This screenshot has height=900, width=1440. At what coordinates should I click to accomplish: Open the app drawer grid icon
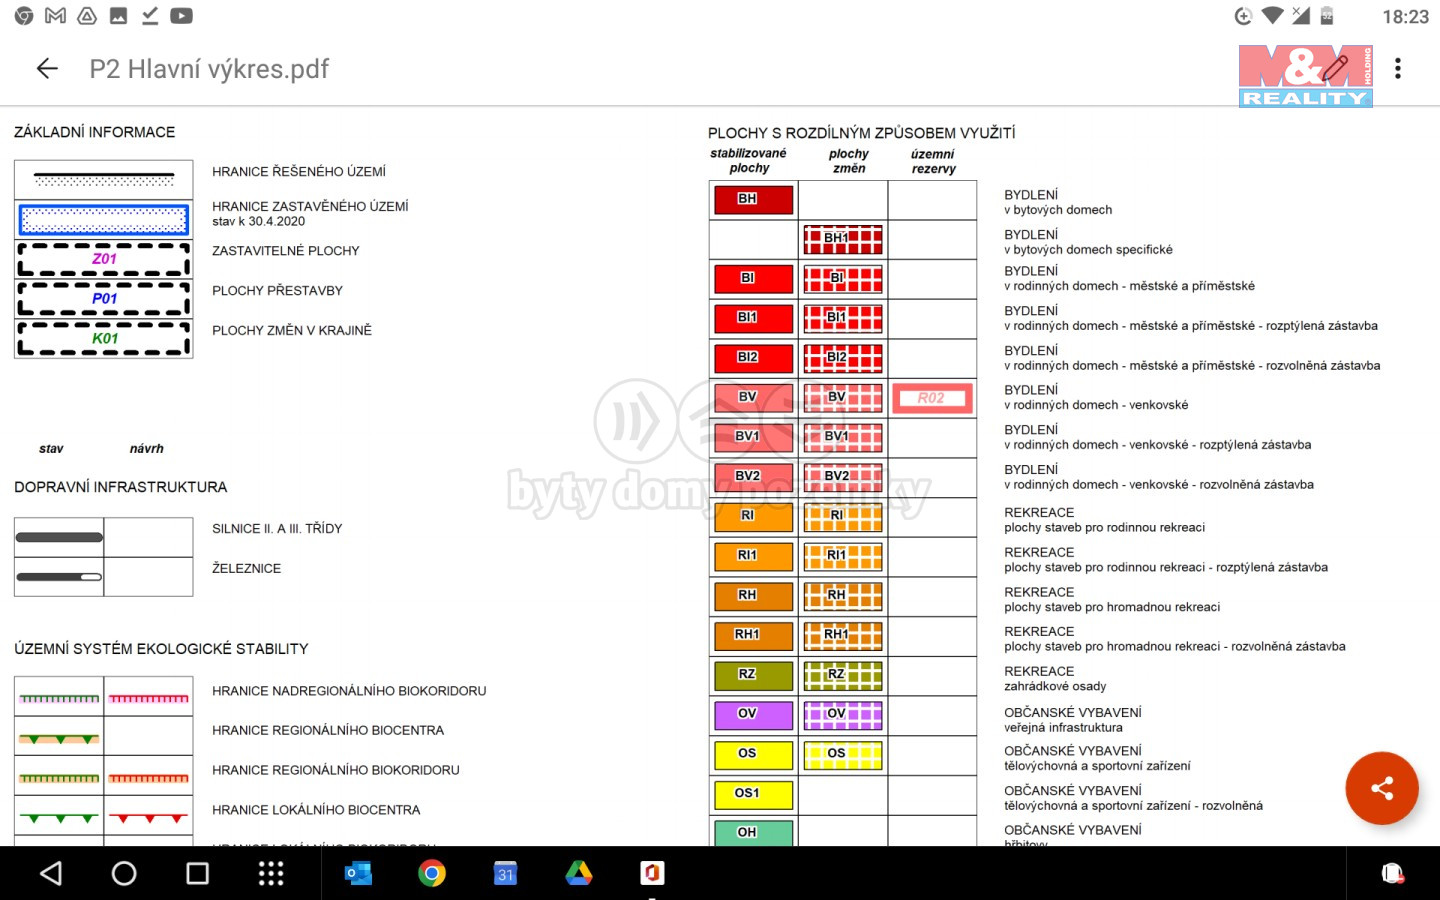pos(271,874)
